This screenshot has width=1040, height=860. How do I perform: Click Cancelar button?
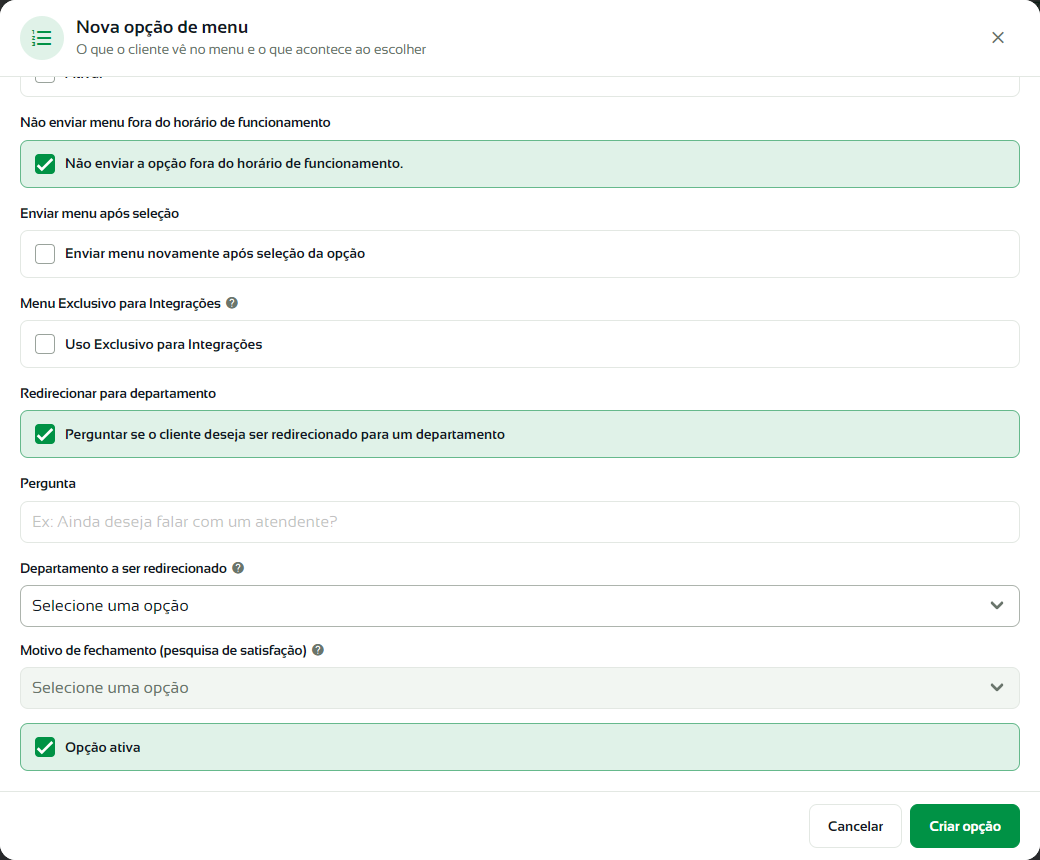coord(855,826)
